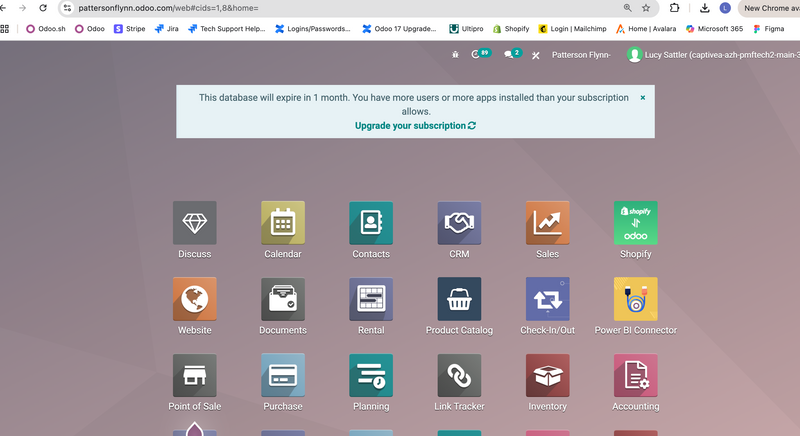Open the Stripe bookmark
800x436 pixels.
(x=130, y=29)
